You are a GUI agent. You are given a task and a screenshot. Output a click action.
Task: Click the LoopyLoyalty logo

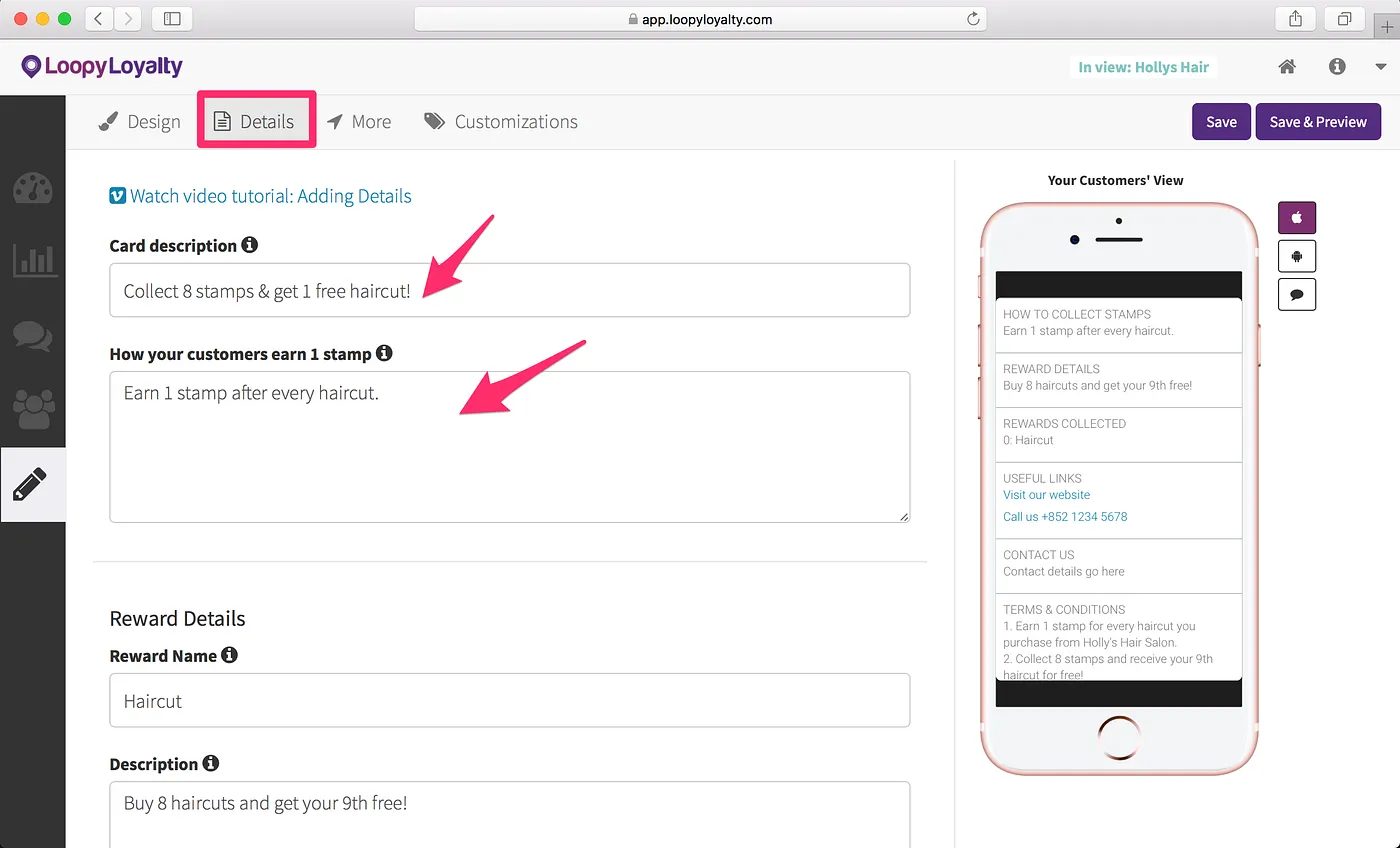tap(102, 67)
